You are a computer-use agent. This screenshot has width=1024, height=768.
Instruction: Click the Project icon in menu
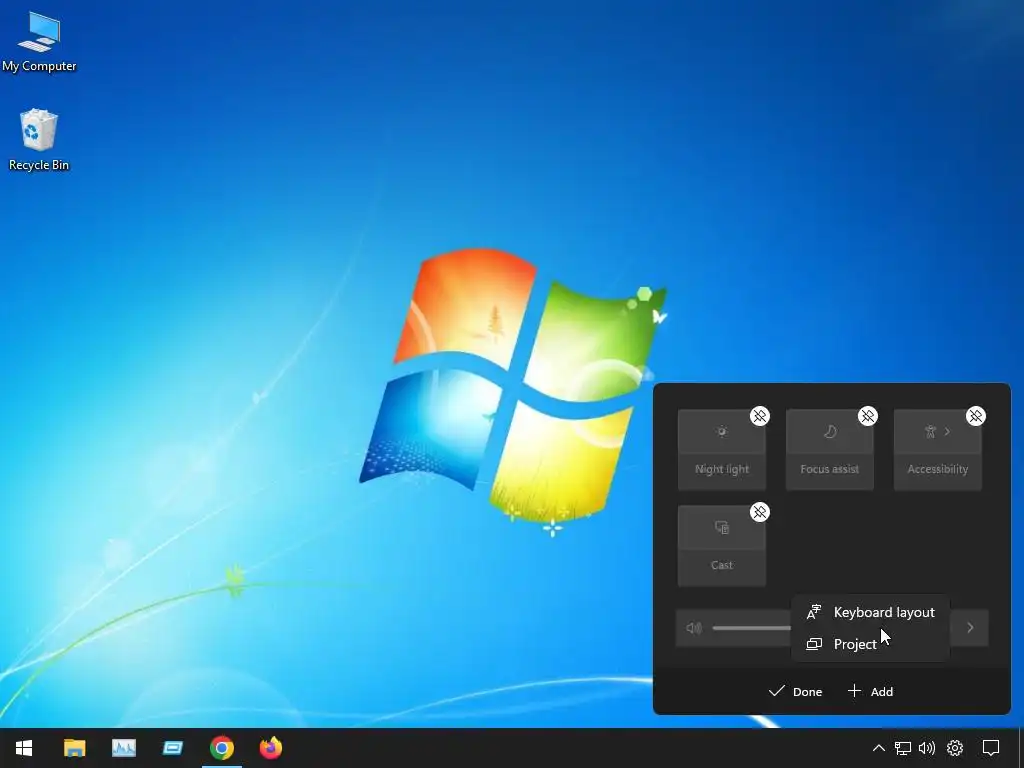tap(814, 644)
